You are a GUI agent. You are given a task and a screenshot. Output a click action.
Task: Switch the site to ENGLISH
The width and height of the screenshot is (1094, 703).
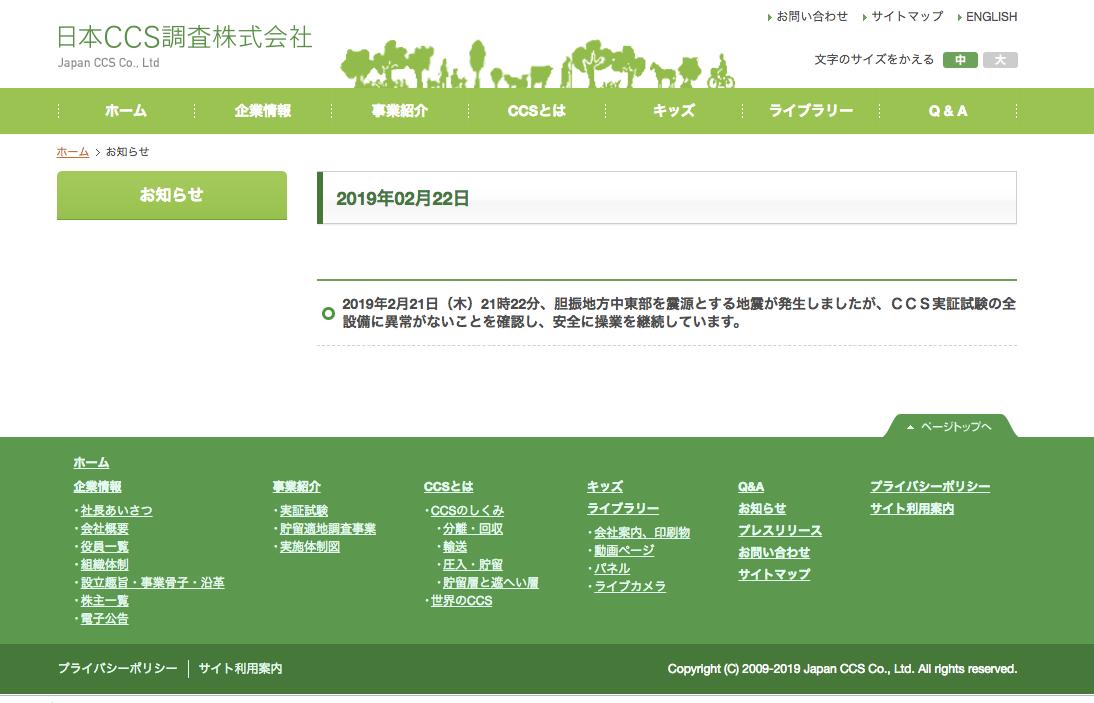[x=991, y=16]
